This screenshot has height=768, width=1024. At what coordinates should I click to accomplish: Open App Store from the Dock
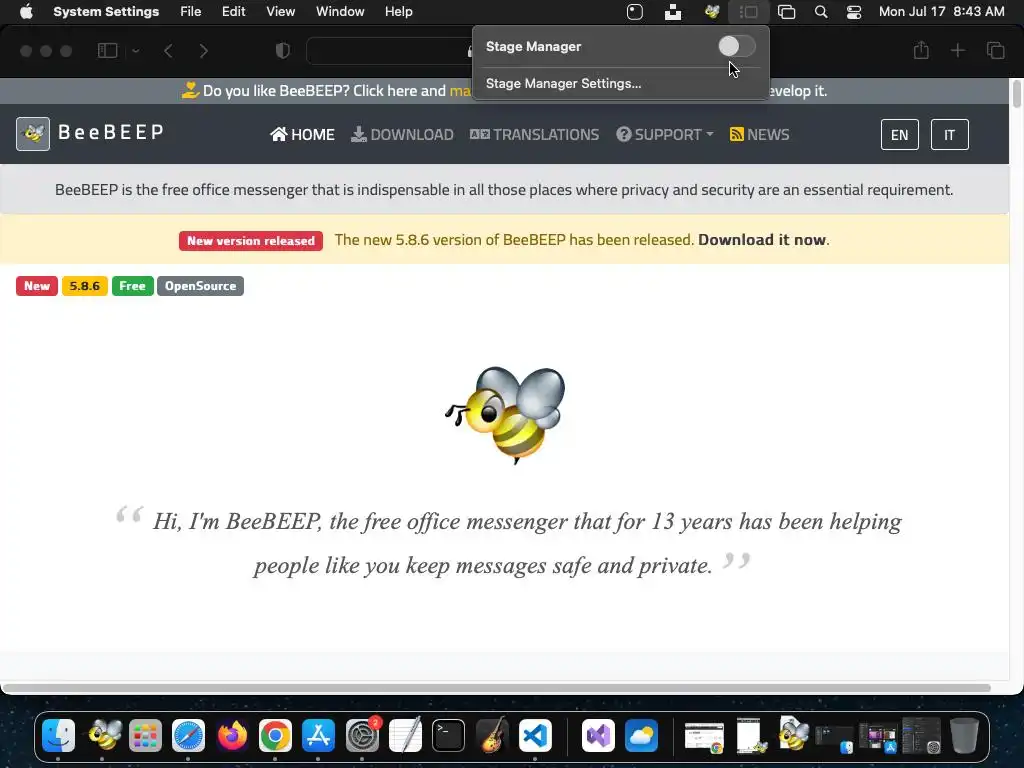pyautogui.click(x=318, y=735)
